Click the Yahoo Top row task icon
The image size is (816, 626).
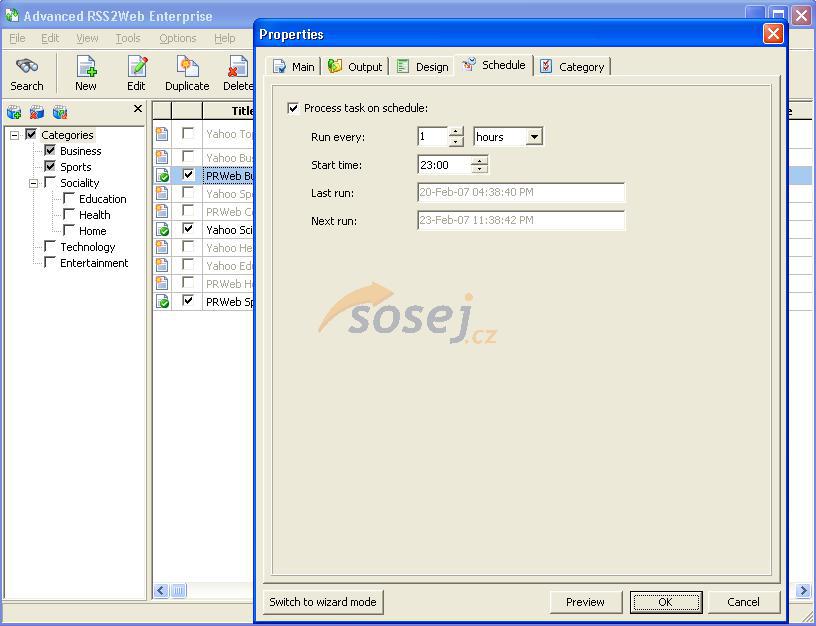point(162,134)
